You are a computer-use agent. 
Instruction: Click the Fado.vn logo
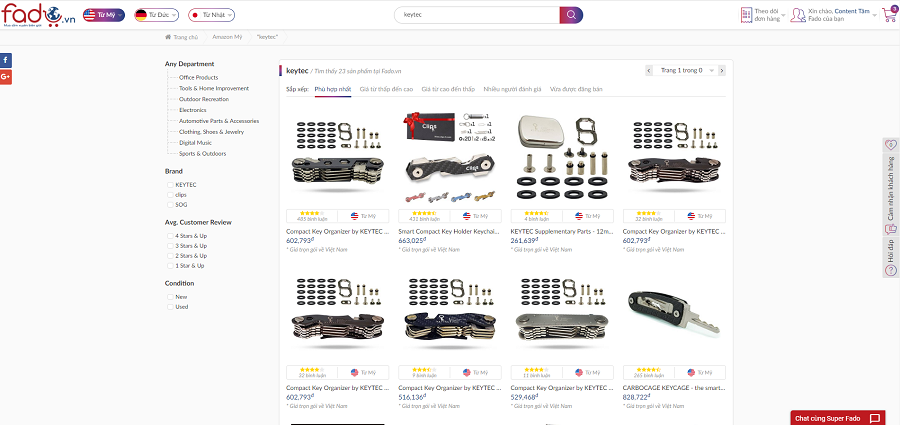[38, 15]
